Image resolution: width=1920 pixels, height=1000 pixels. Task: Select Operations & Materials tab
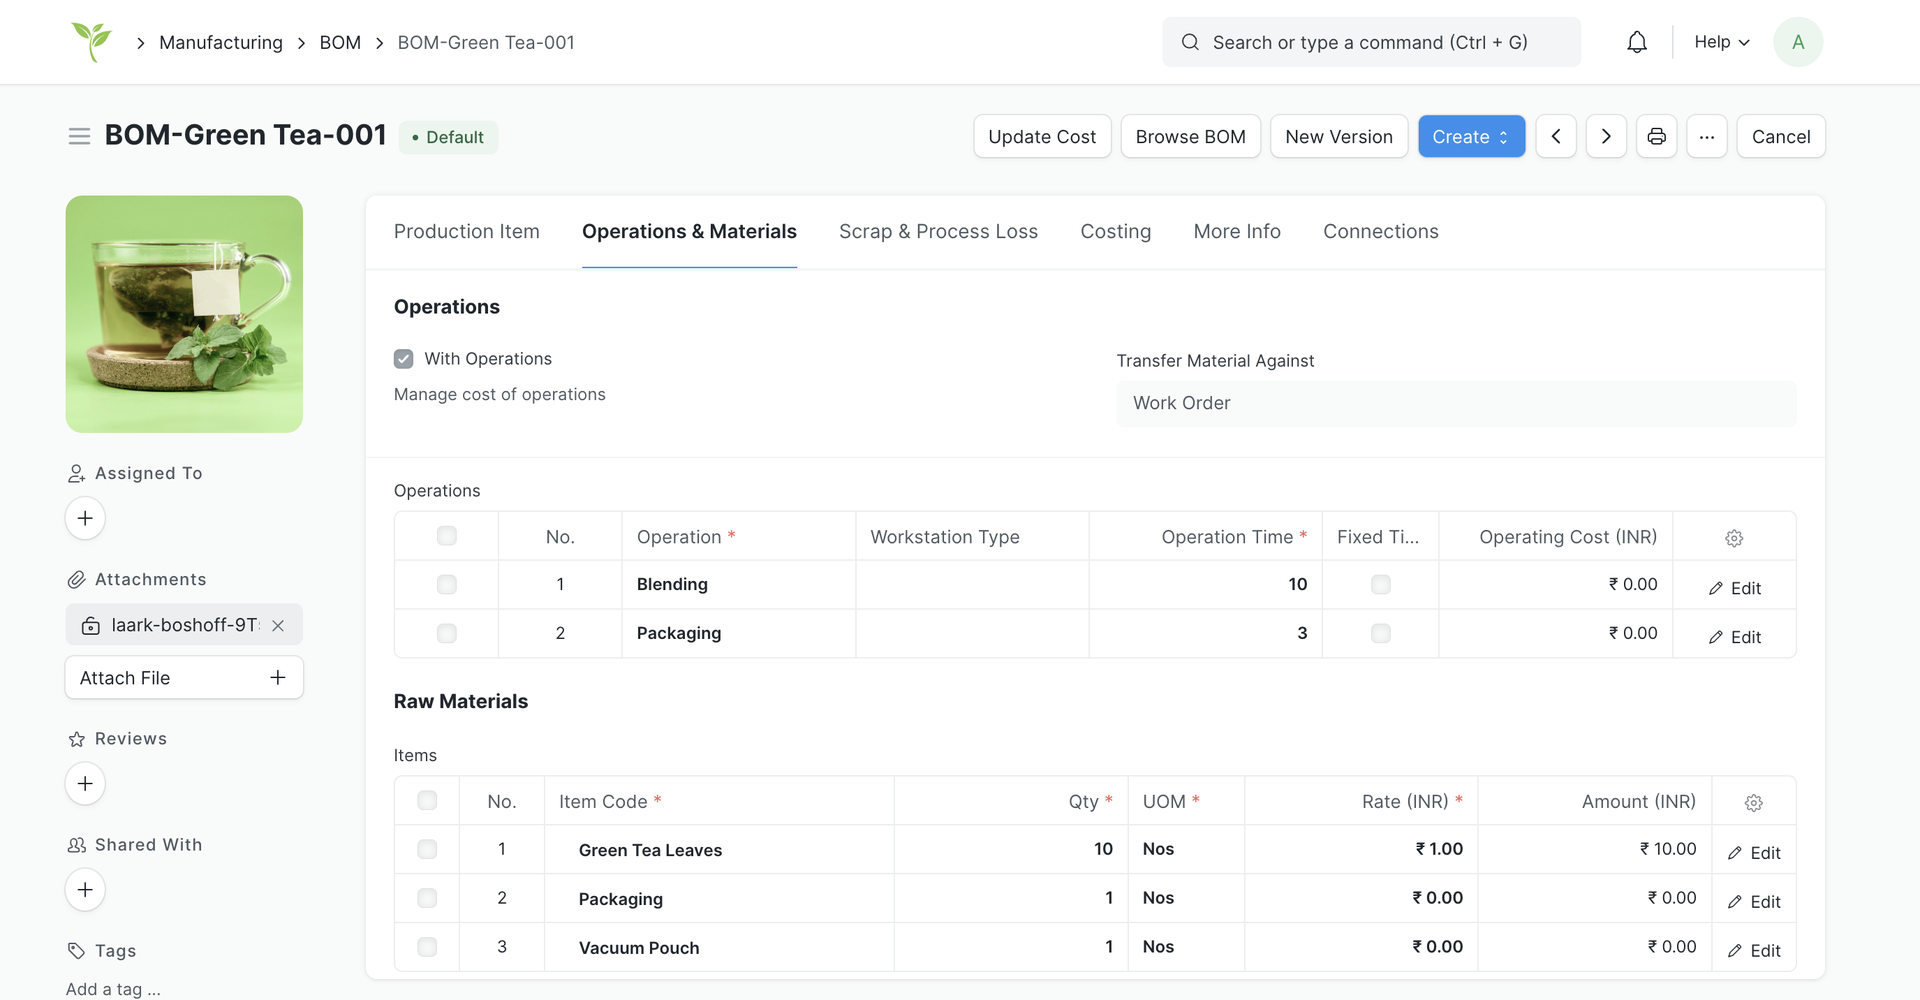(x=689, y=231)
